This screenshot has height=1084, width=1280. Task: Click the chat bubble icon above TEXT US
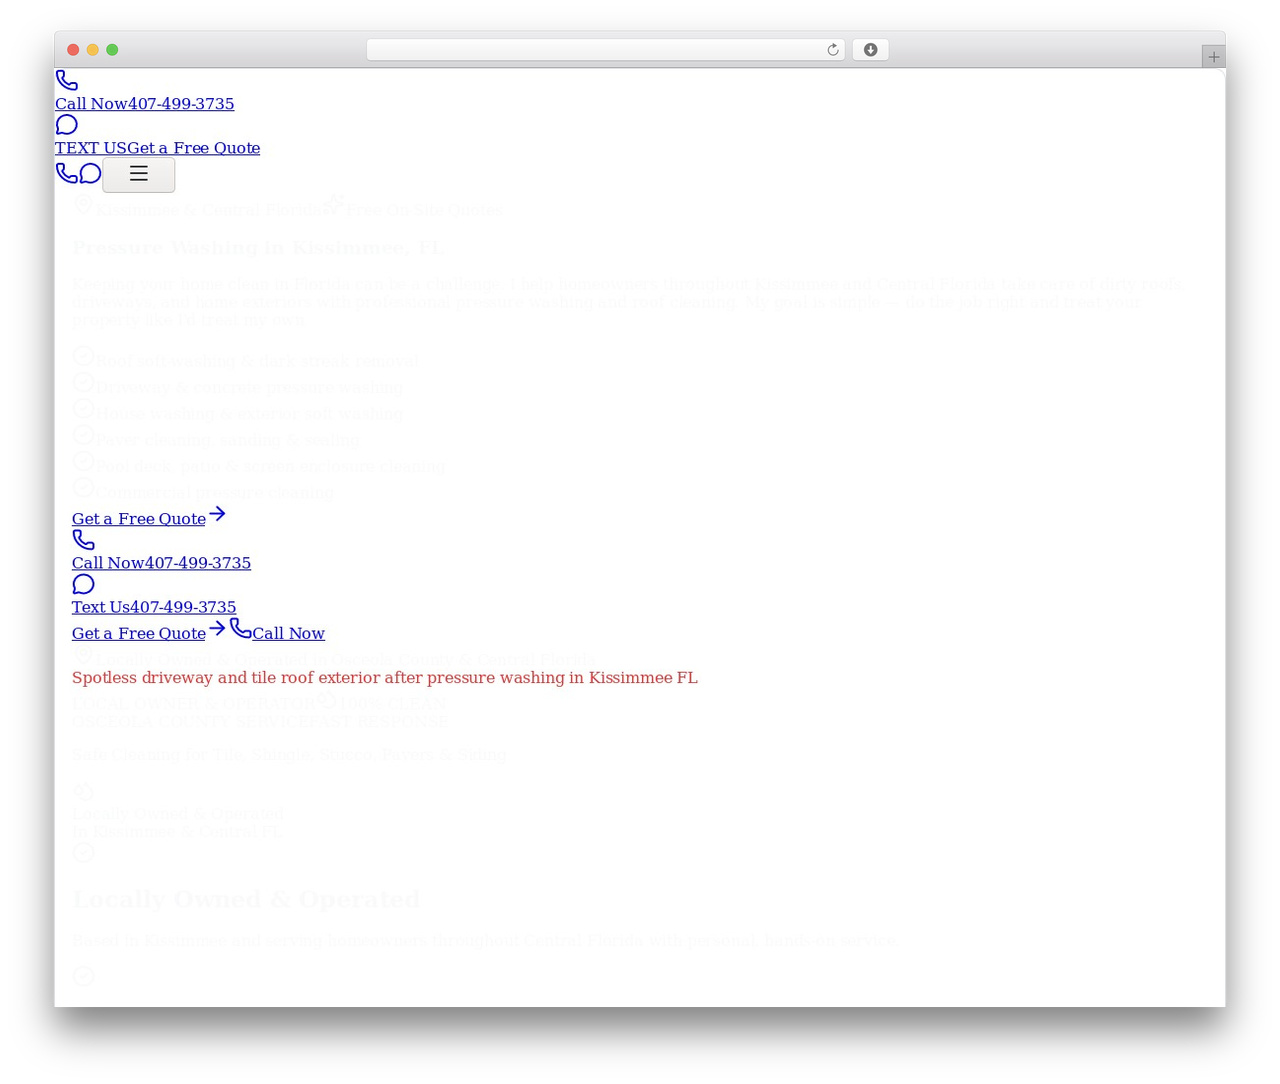(x=67, y=125)
